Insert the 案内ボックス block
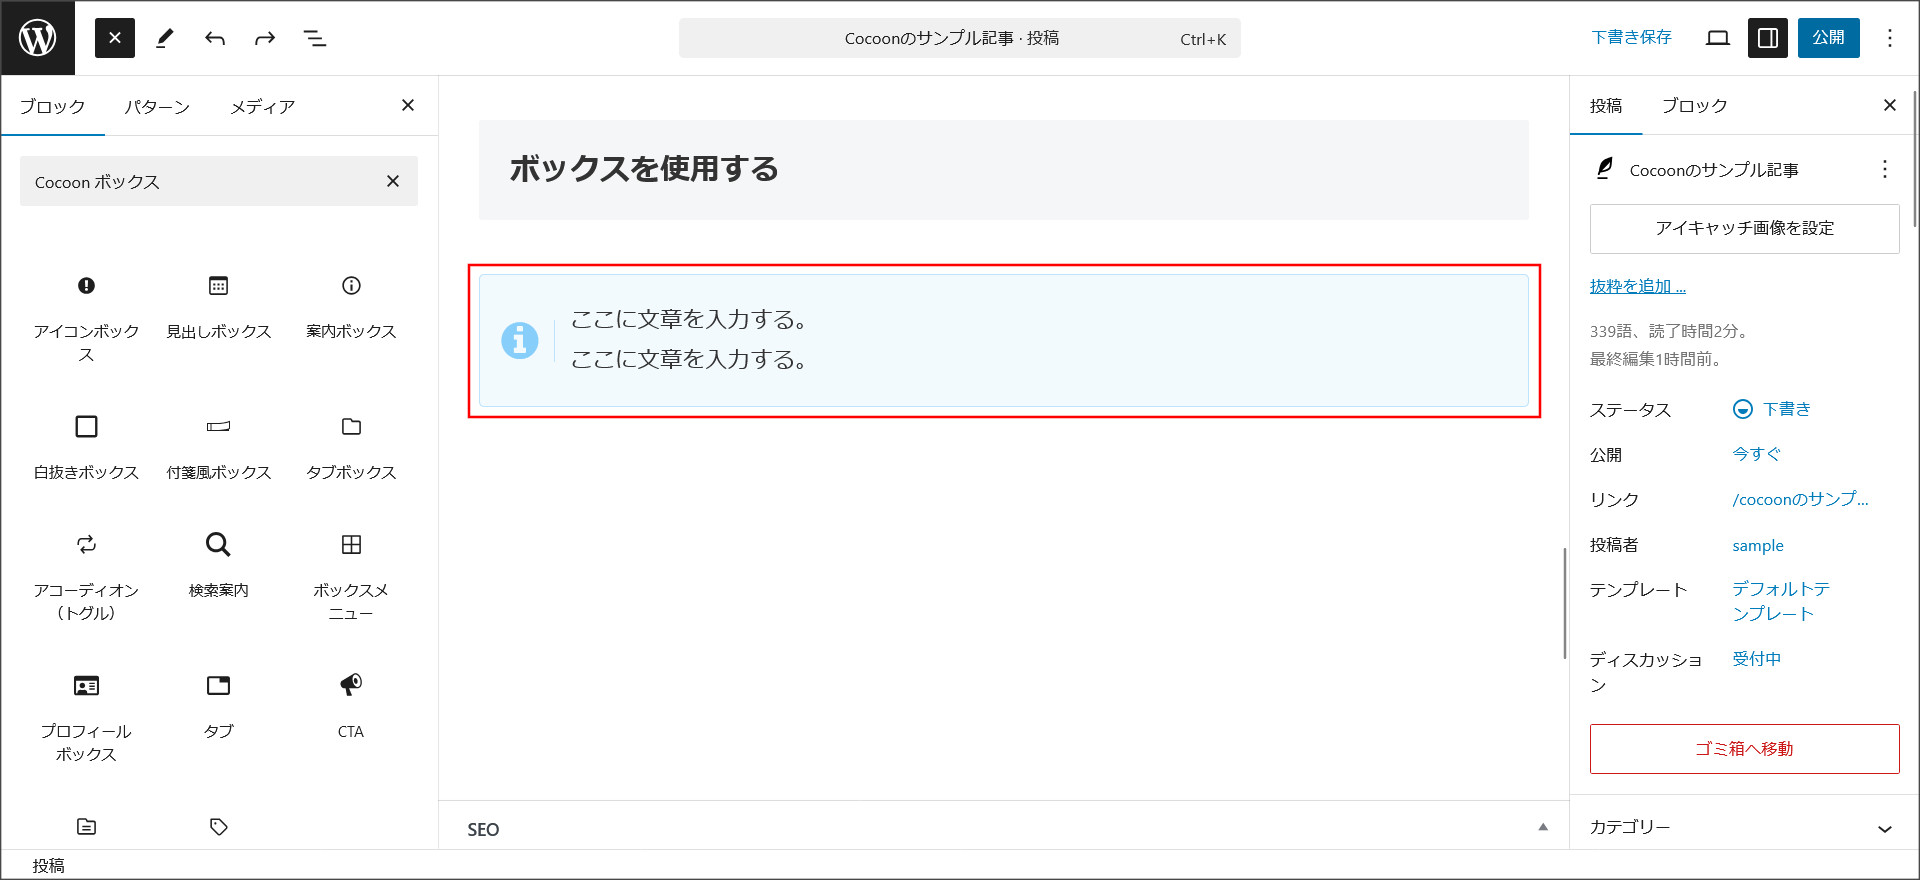Screen dimensions: 1920x880 [x=351, y=308]
